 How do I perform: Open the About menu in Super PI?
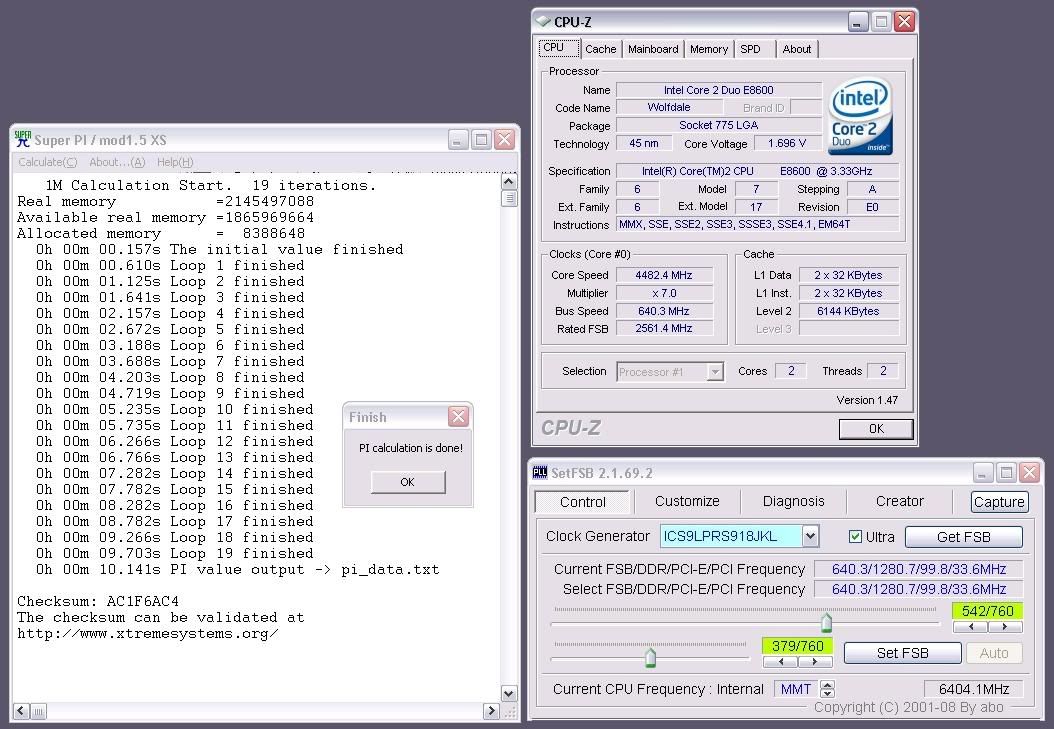click(x=117, y=162)
